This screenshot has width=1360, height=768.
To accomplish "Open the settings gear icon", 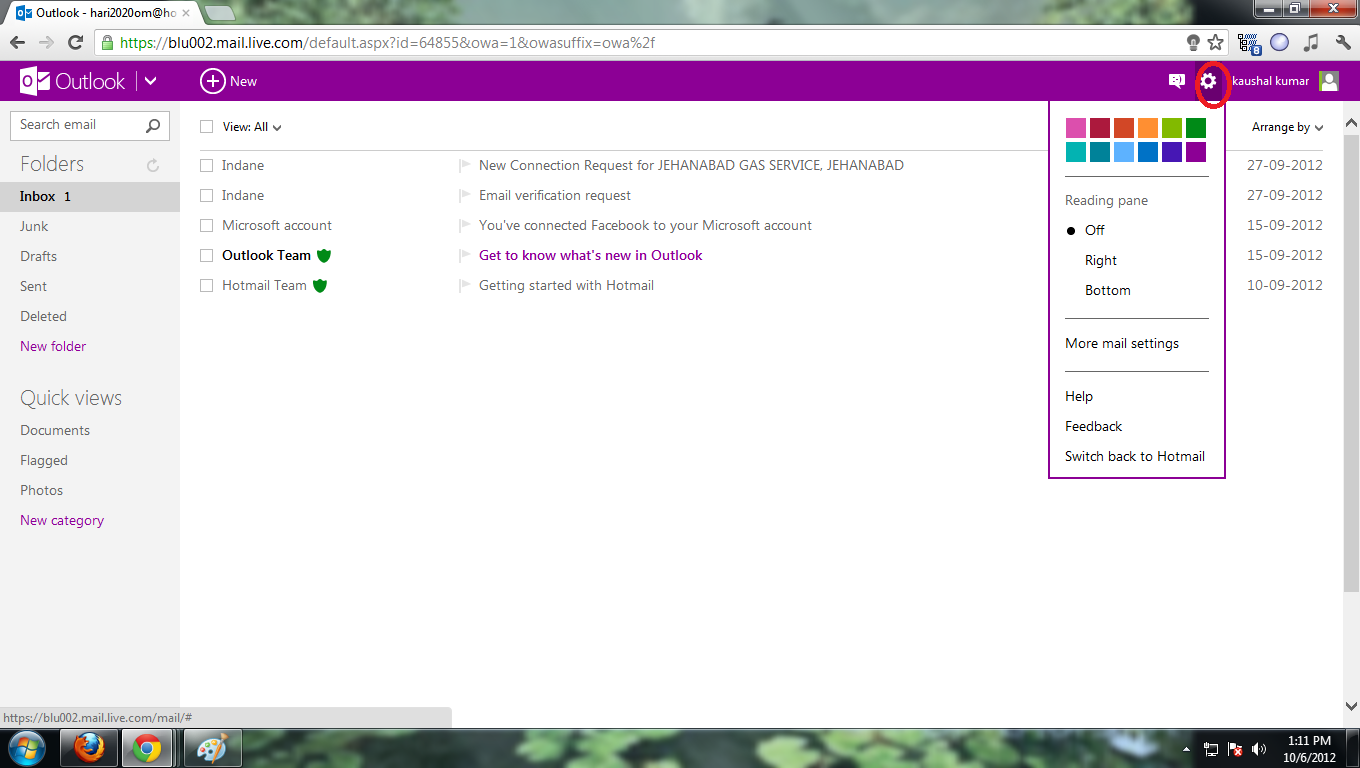I will pos(1209,81).
